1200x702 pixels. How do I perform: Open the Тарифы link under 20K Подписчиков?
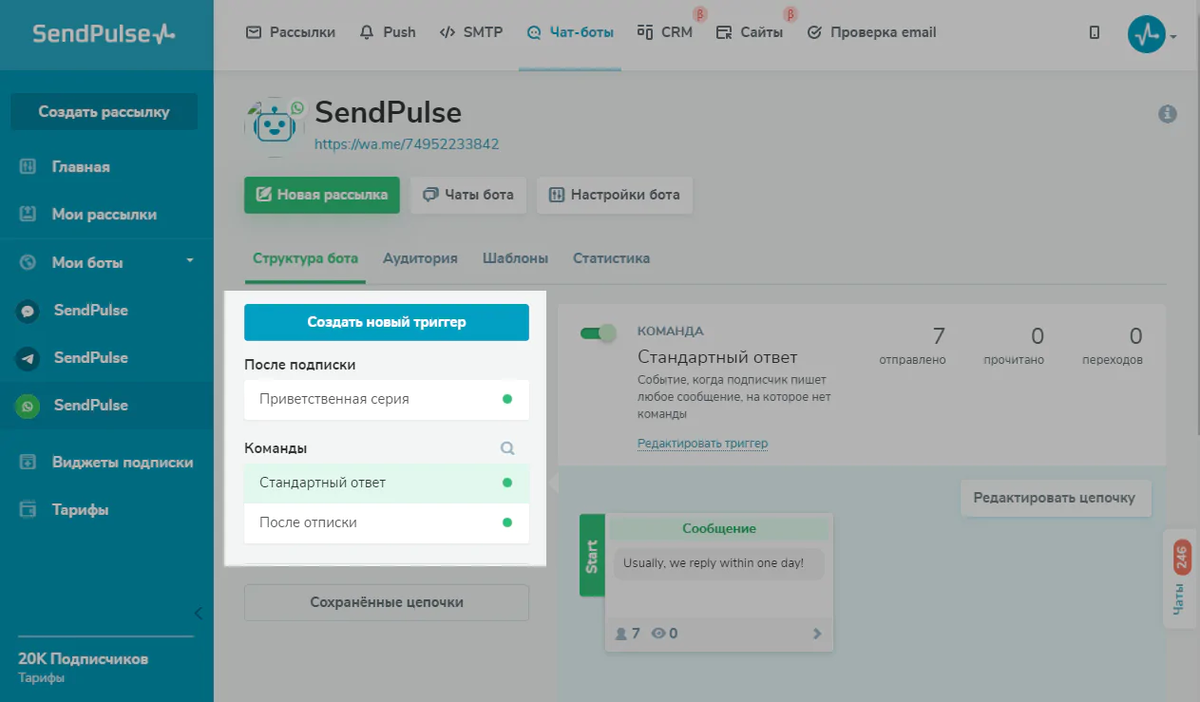(41, 678)
